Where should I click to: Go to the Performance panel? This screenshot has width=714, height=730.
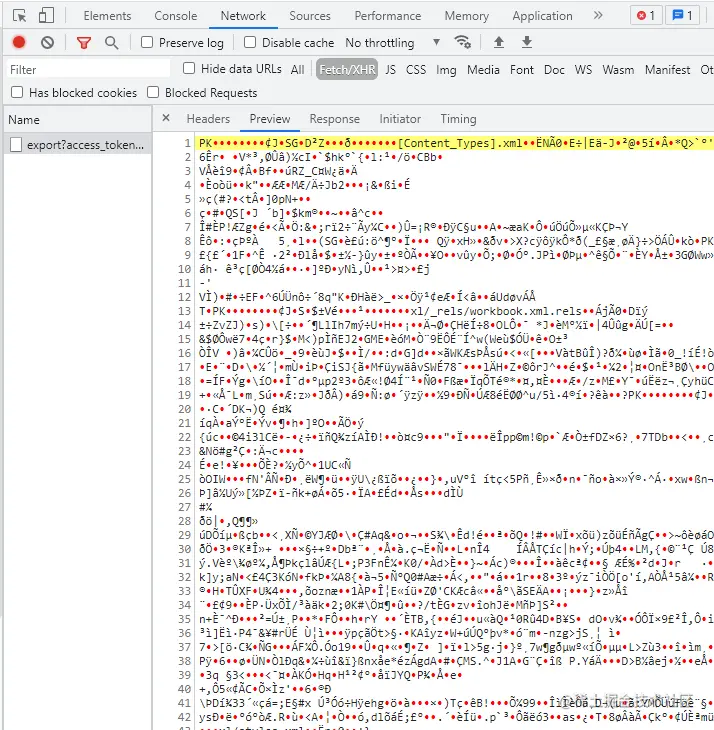pos(388,16)
